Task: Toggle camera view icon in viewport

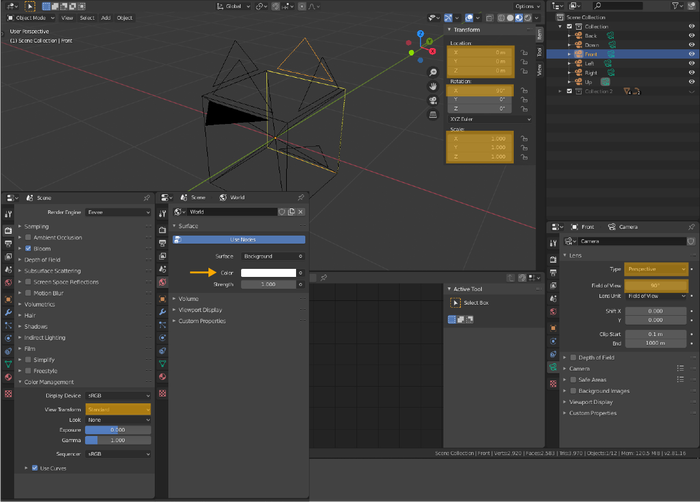Action: [x=433, y=100]
